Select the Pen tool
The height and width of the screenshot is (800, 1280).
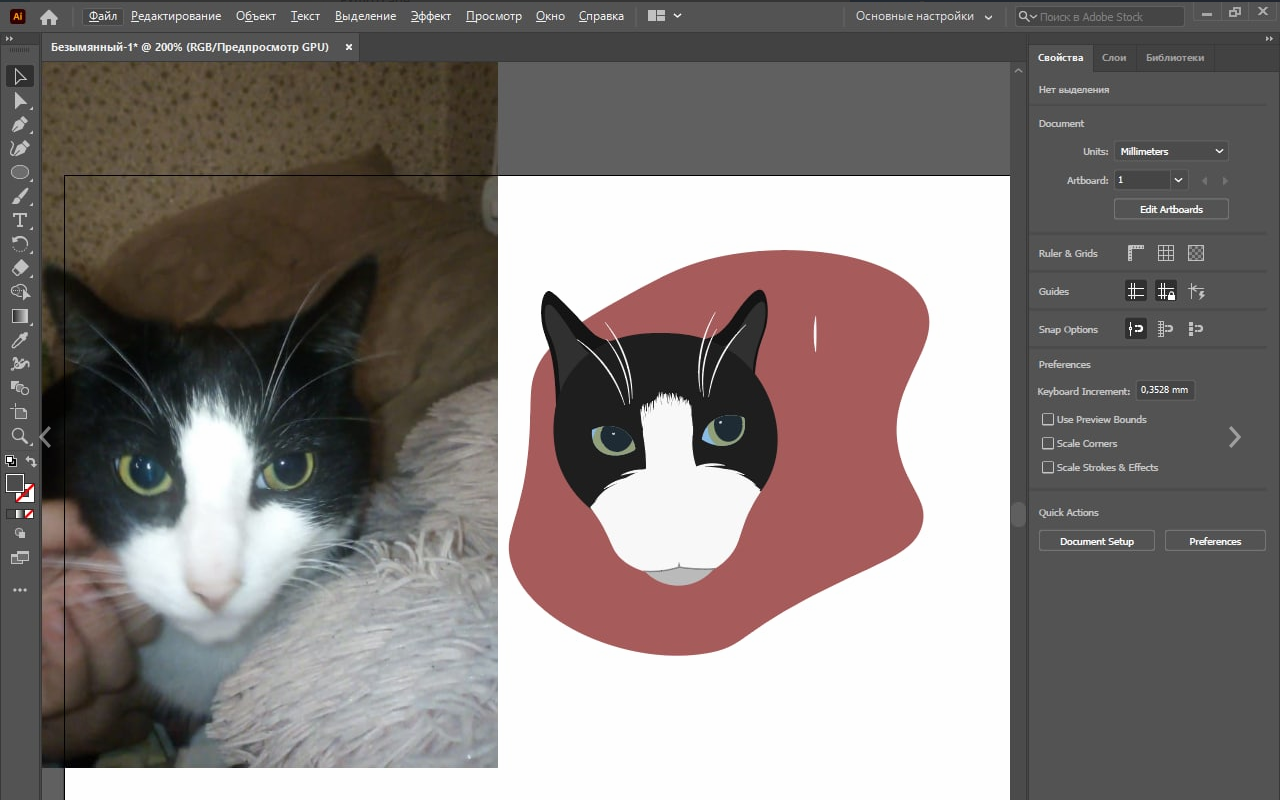click(x=19, y=125)
